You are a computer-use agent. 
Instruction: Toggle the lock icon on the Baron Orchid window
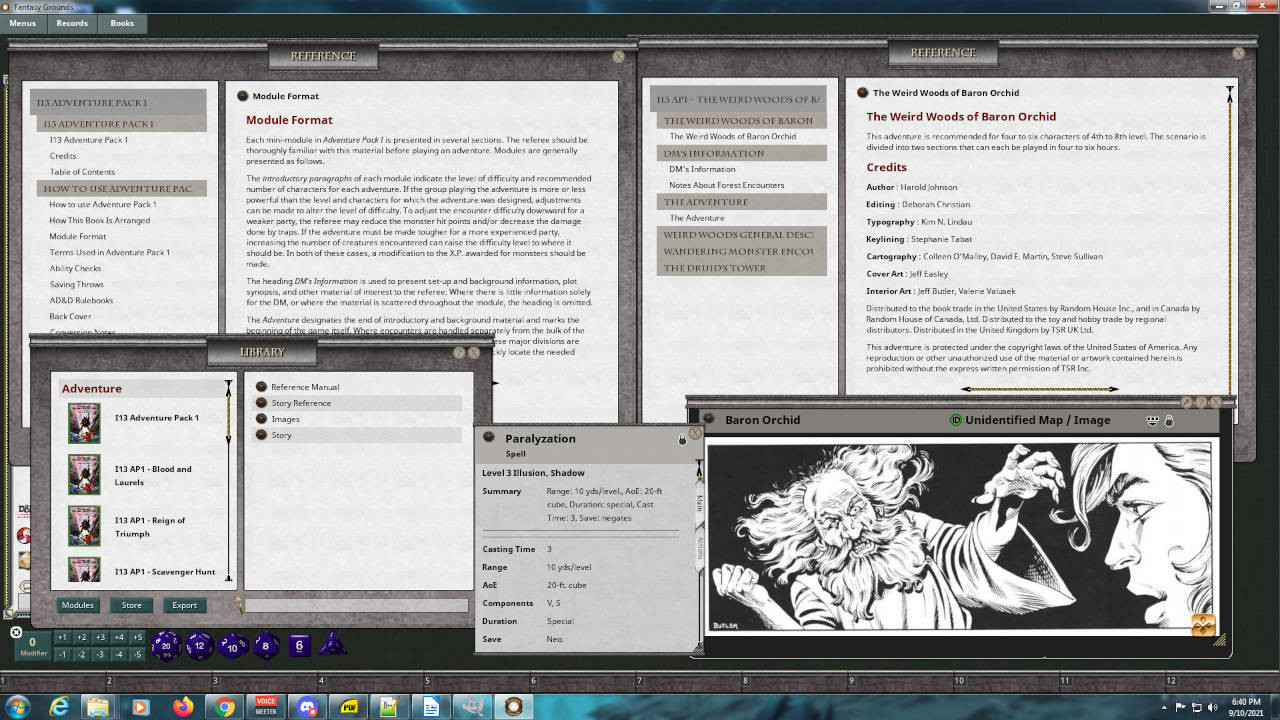(x=1169, y=420)
